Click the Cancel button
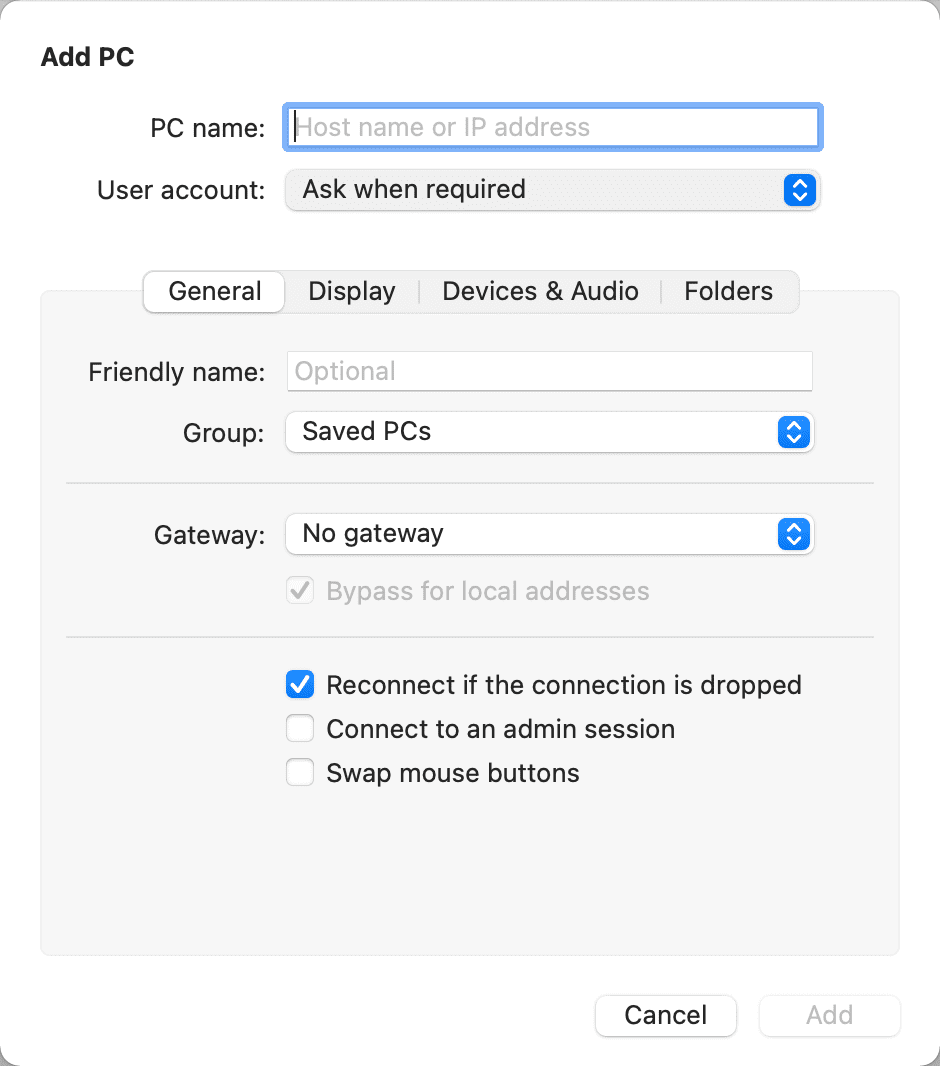 click(x=665, y=1015)
